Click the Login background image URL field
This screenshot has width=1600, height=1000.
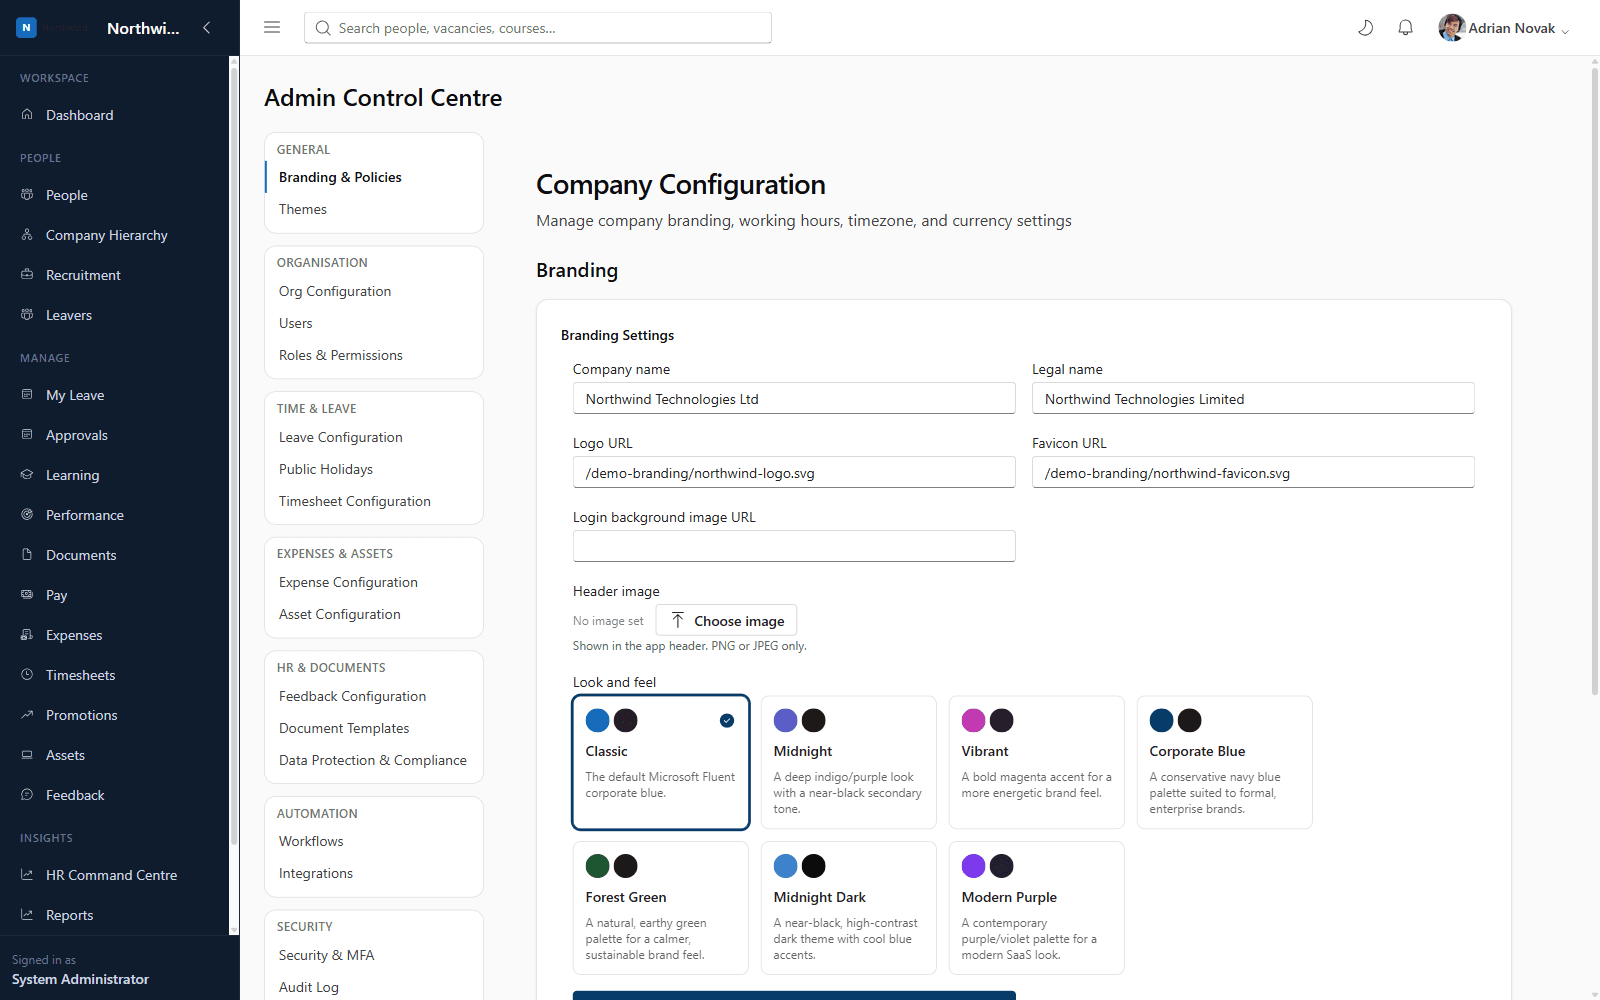[x=794, y=547]
